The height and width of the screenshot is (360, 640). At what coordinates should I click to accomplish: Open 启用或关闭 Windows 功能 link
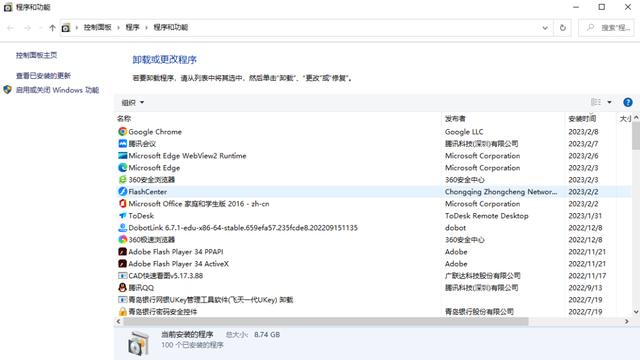pos(57,90)
